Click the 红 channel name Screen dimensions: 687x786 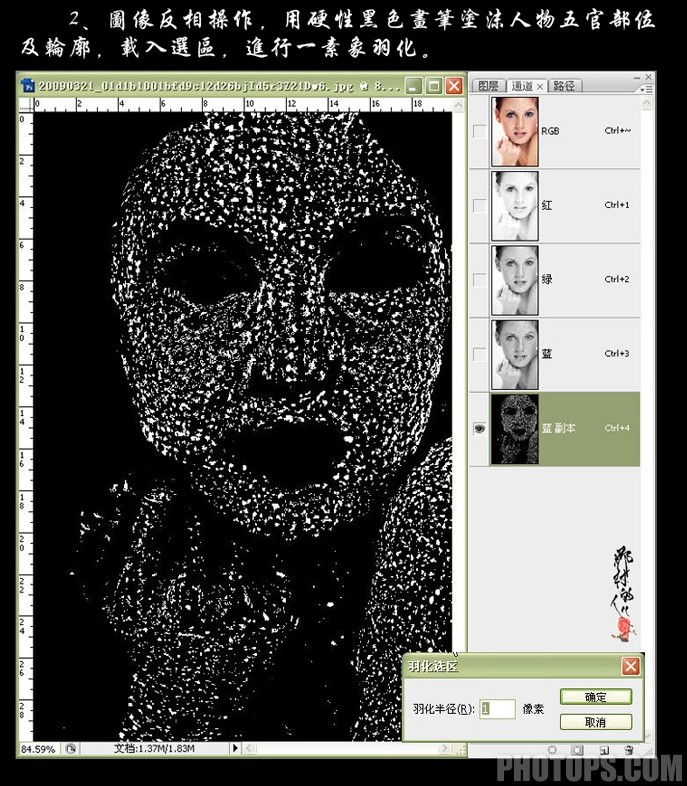[x=547, y=205]
